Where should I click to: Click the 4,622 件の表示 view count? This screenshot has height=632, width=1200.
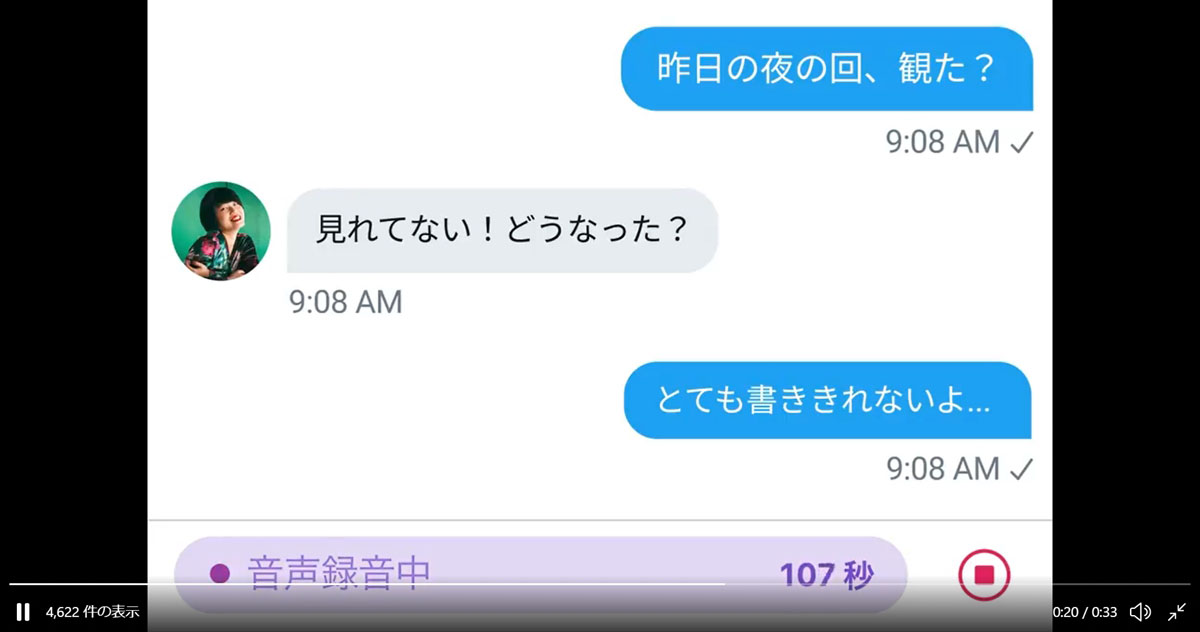point(92,612)
